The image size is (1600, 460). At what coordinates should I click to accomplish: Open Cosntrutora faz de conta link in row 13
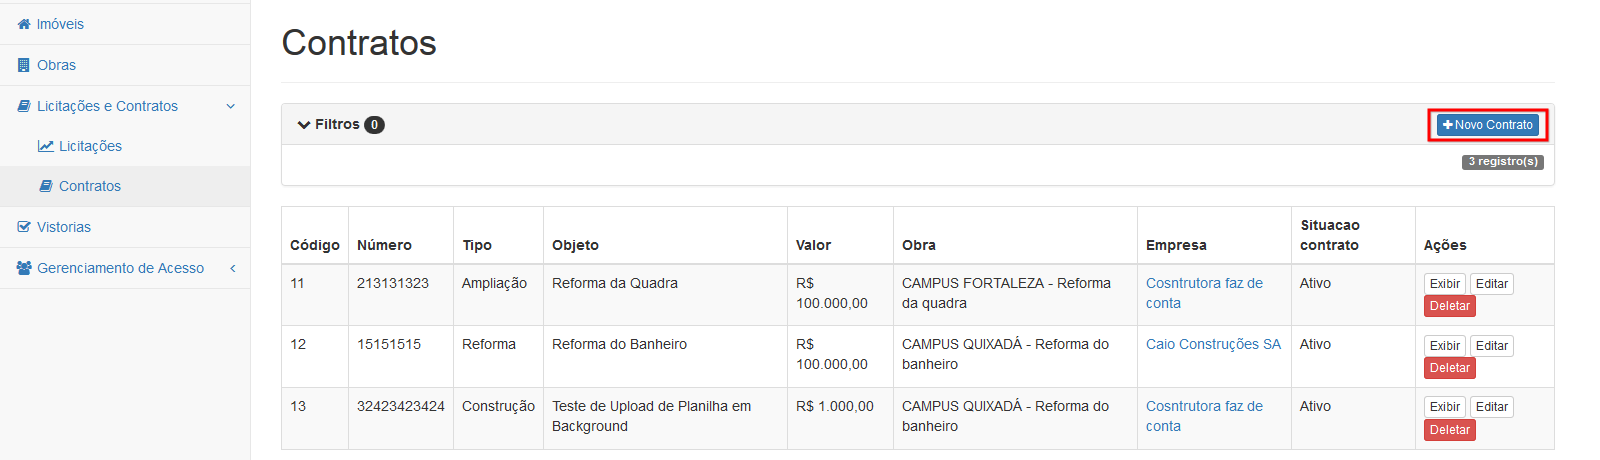click(1204, 416)
